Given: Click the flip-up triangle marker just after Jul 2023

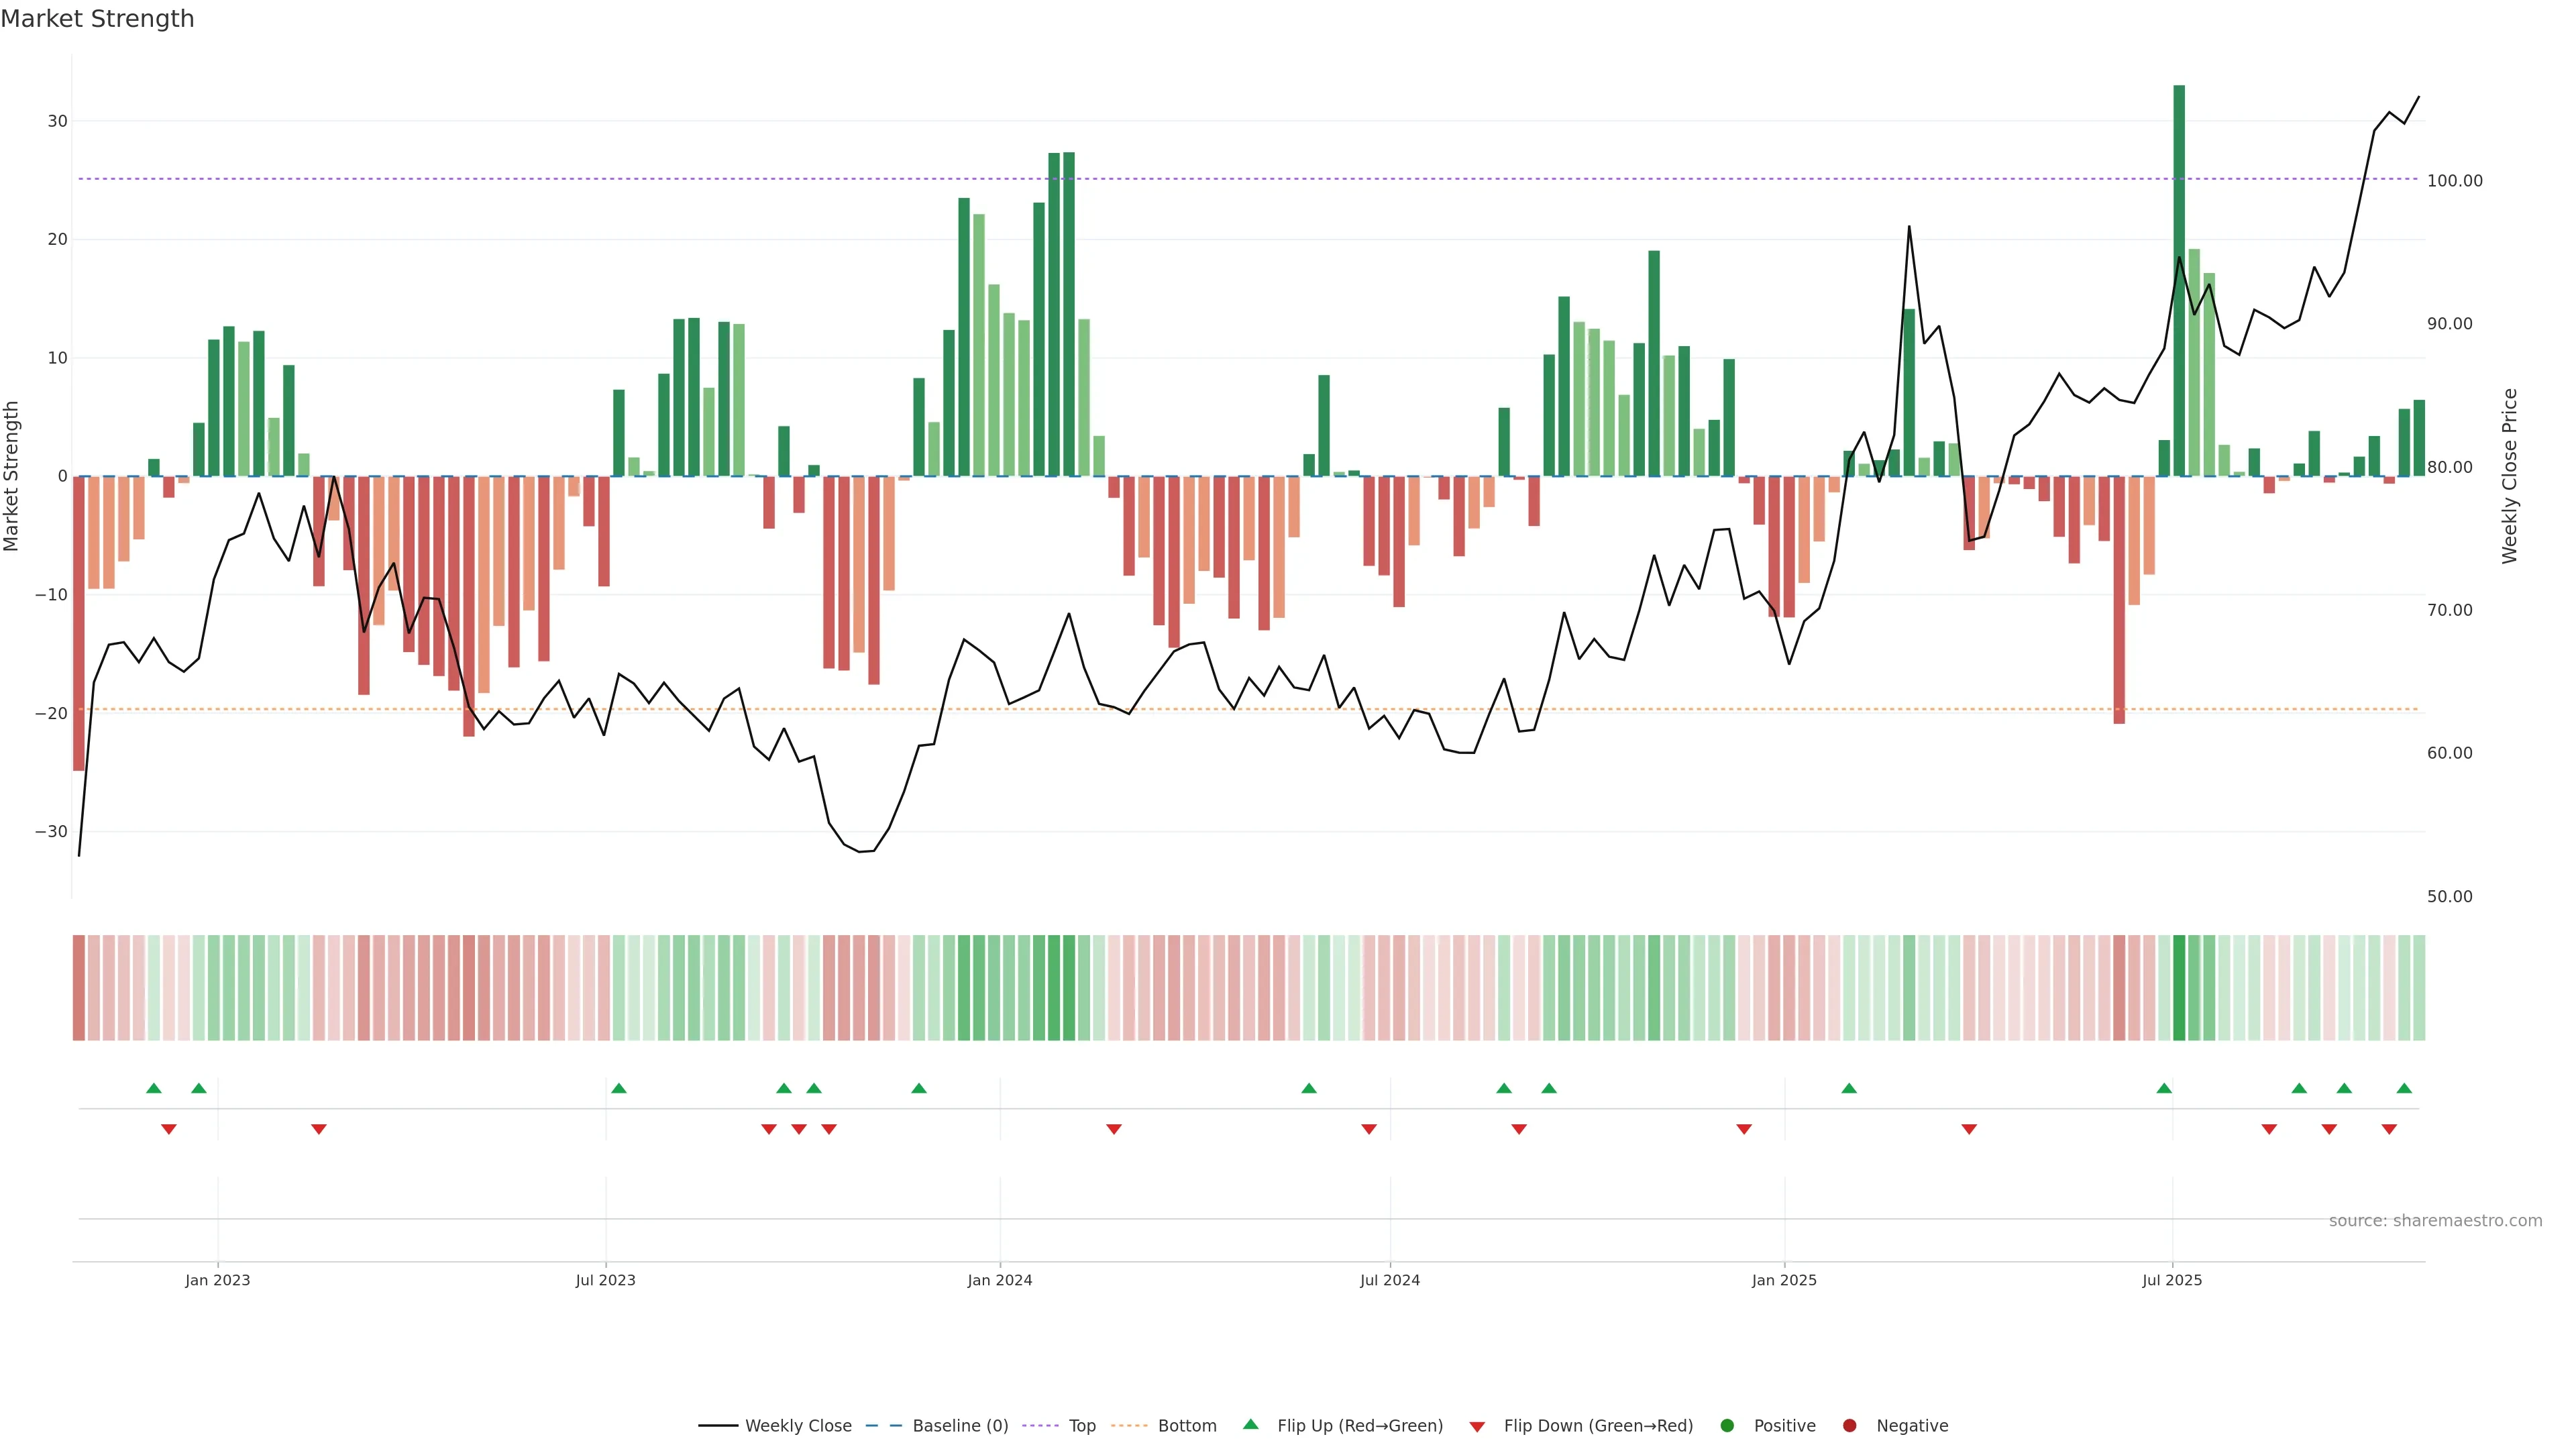Looking at the screenshot, I should click(x=619, y=1088).
